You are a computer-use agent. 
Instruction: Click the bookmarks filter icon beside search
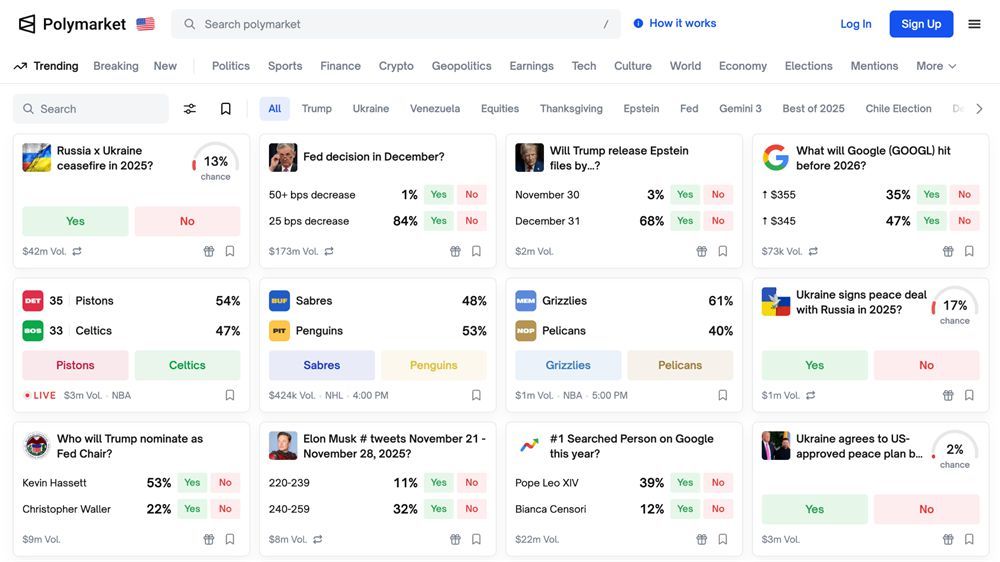tap(226, 109)
